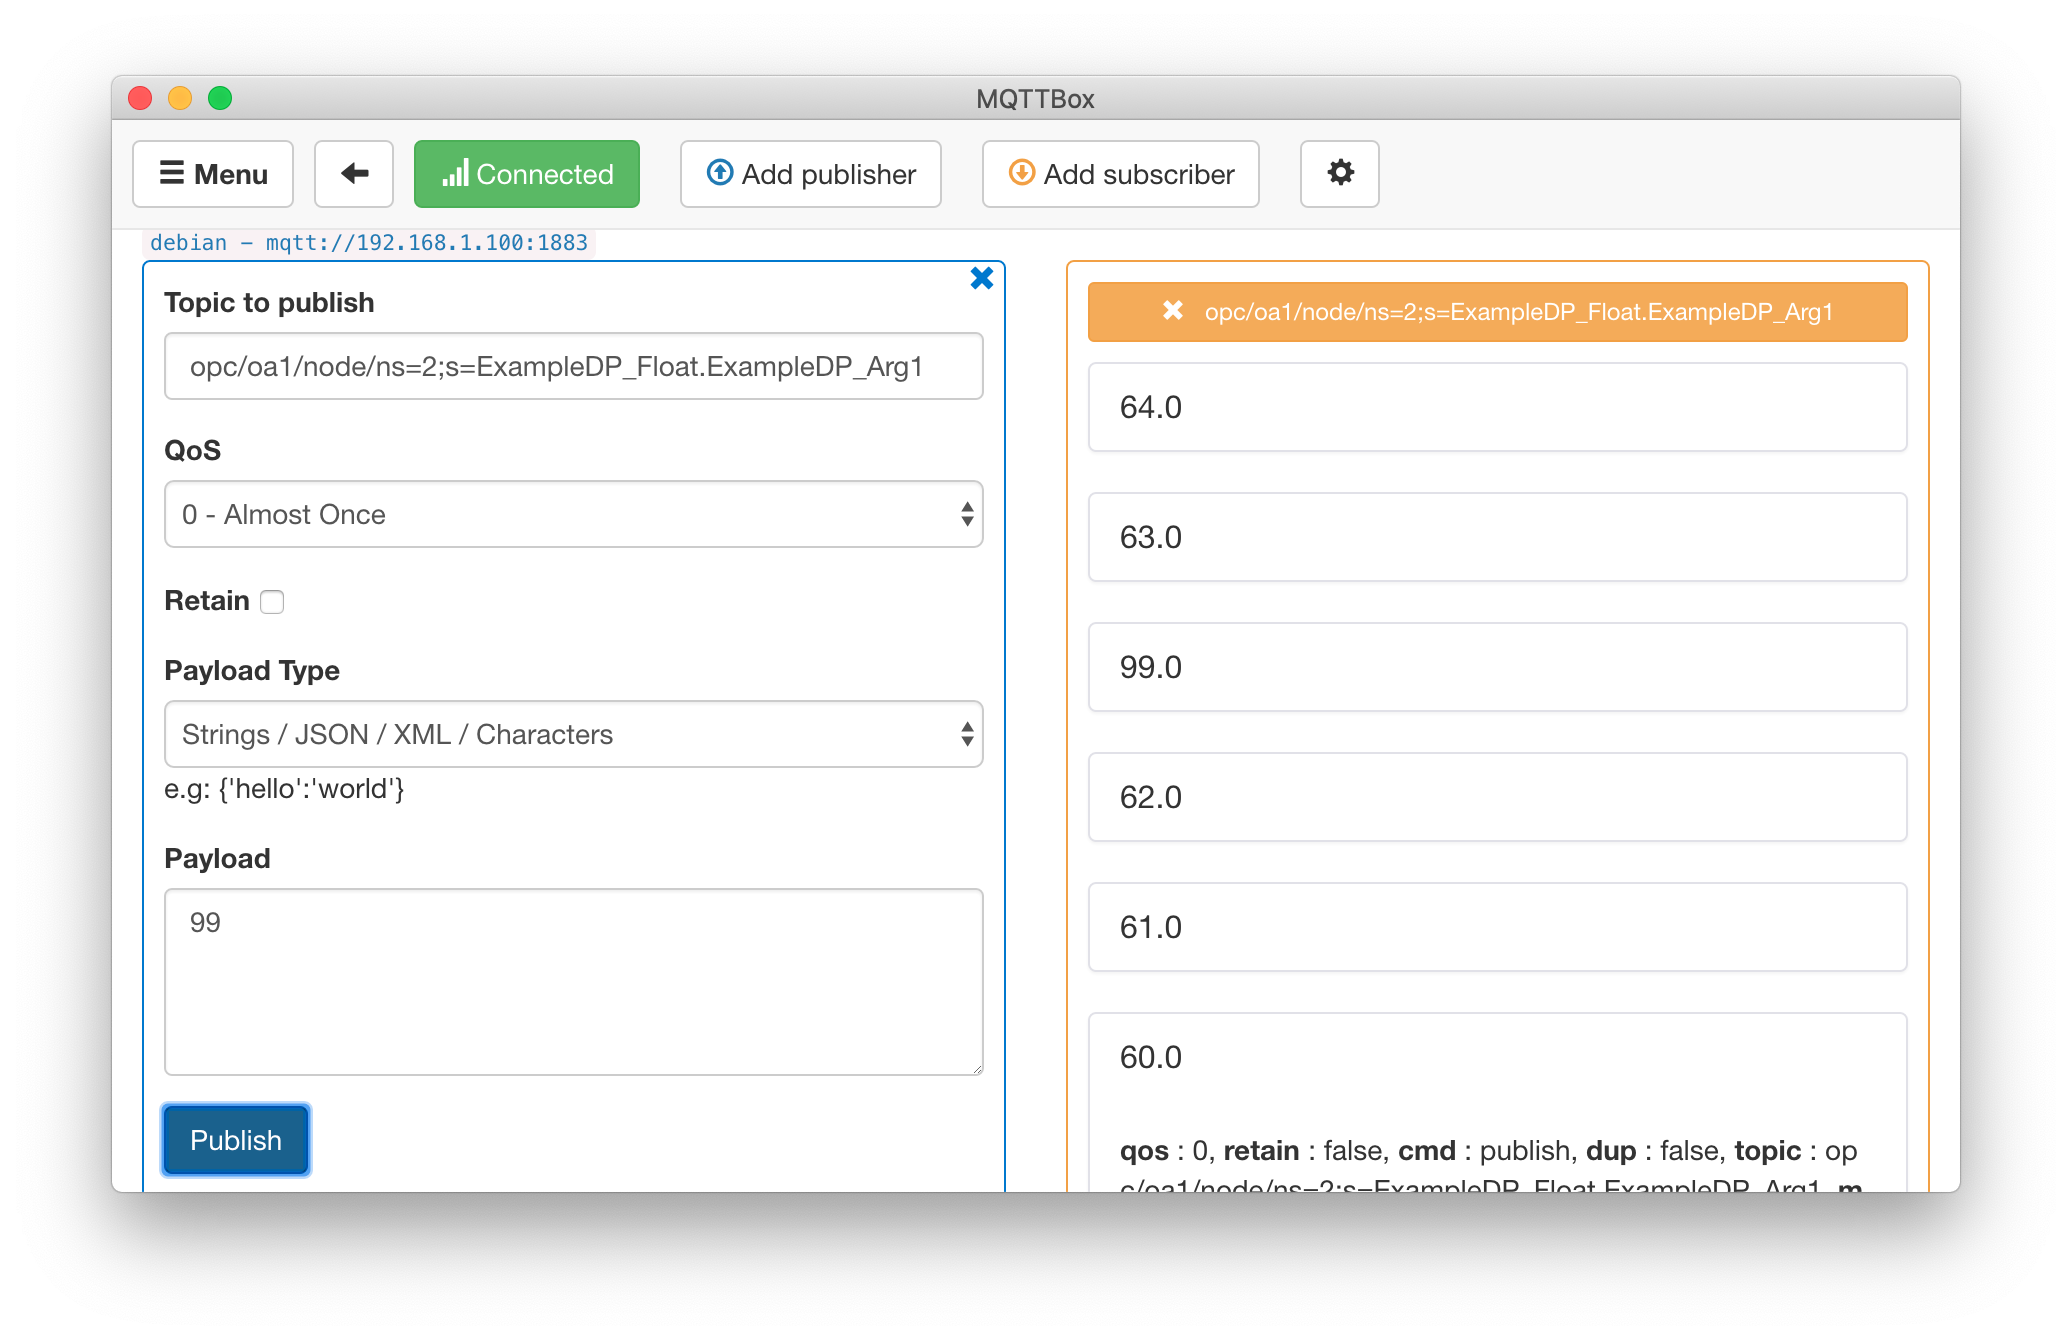The width and height of the screenshot is (2072, 1340).
Task: Unsubscribe using X on the orange topic bar
Action: (x=1173, y=311)
